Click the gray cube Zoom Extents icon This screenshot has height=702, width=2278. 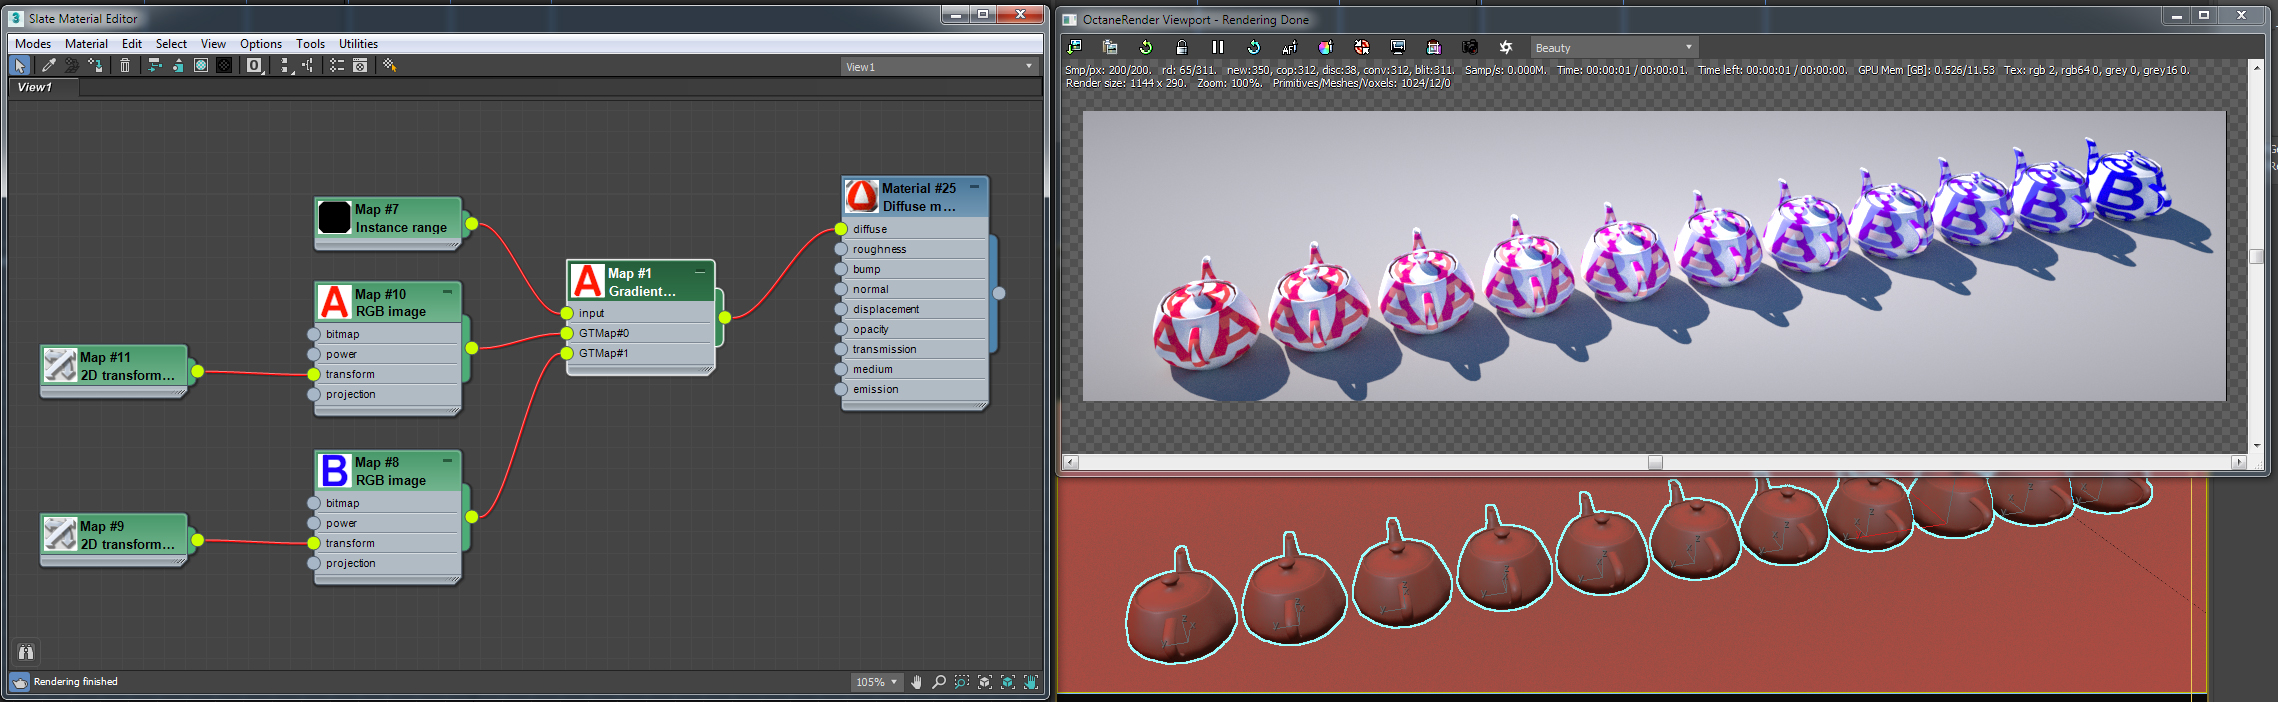(985, 682)
